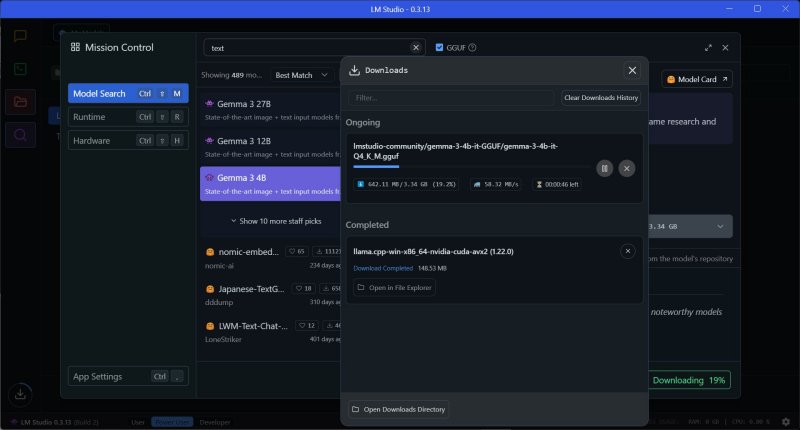Pause the ongoing gemma-3-4b download
Viewport: 800px width, 430px height.
pos(604,168)
